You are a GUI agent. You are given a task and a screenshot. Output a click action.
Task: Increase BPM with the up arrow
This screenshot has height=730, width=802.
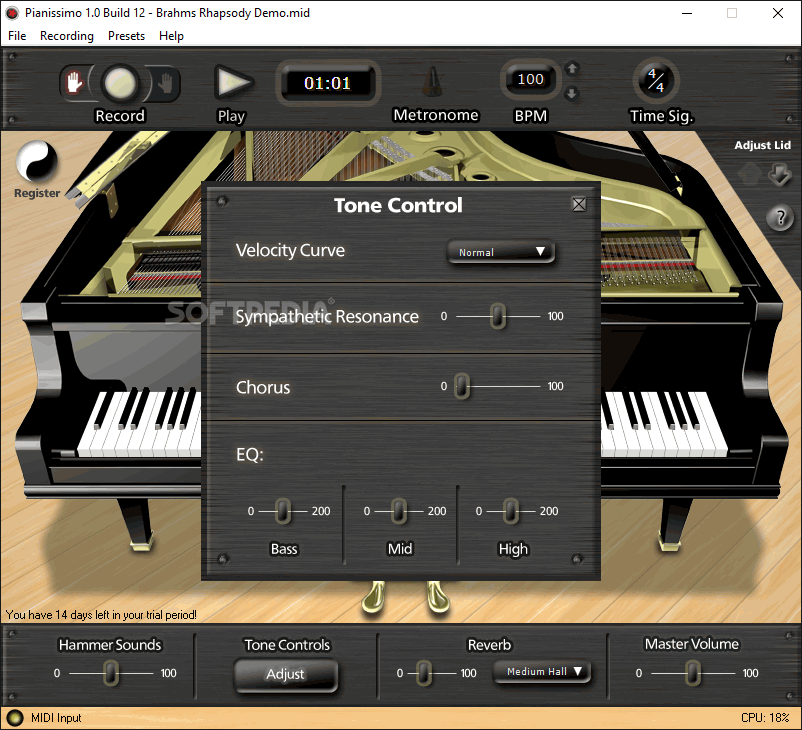click(x=572, y=68)
